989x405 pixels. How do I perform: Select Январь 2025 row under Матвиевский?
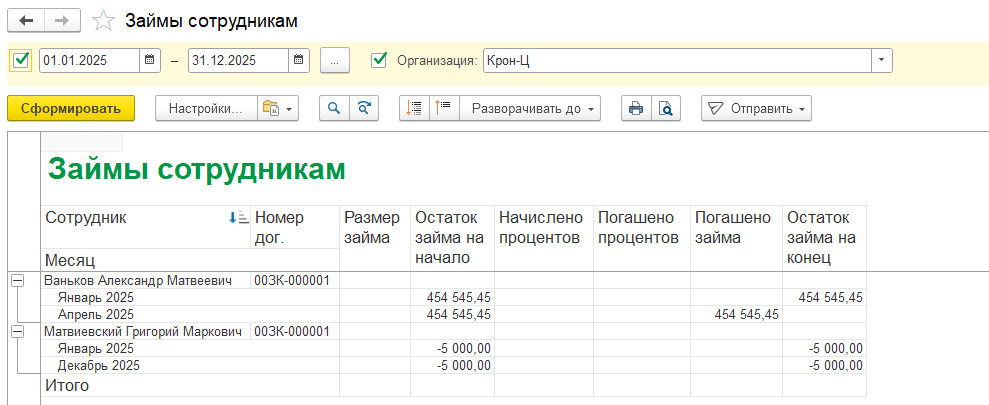point(190,348)
